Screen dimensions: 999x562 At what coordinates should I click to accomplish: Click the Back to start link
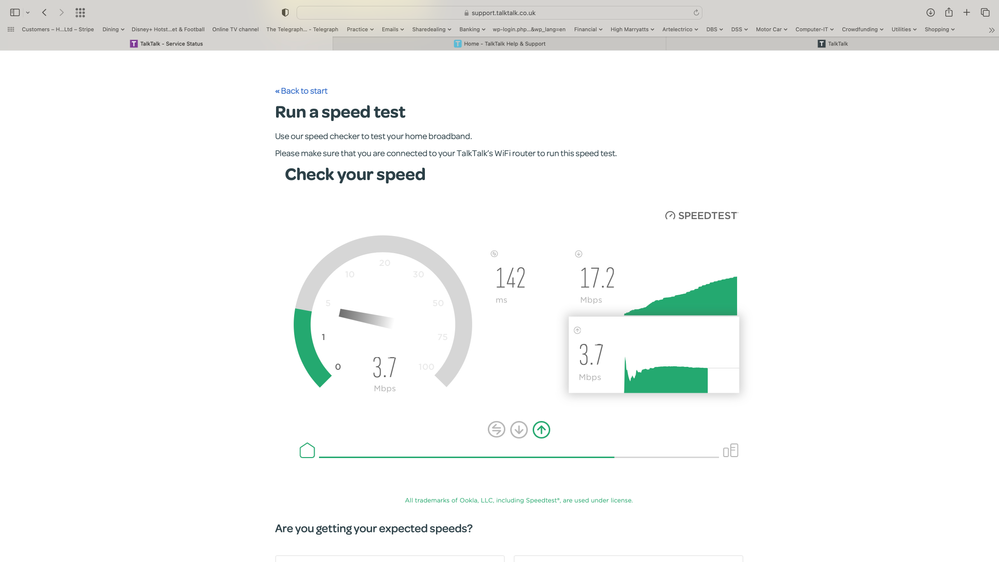click(301, 91)
